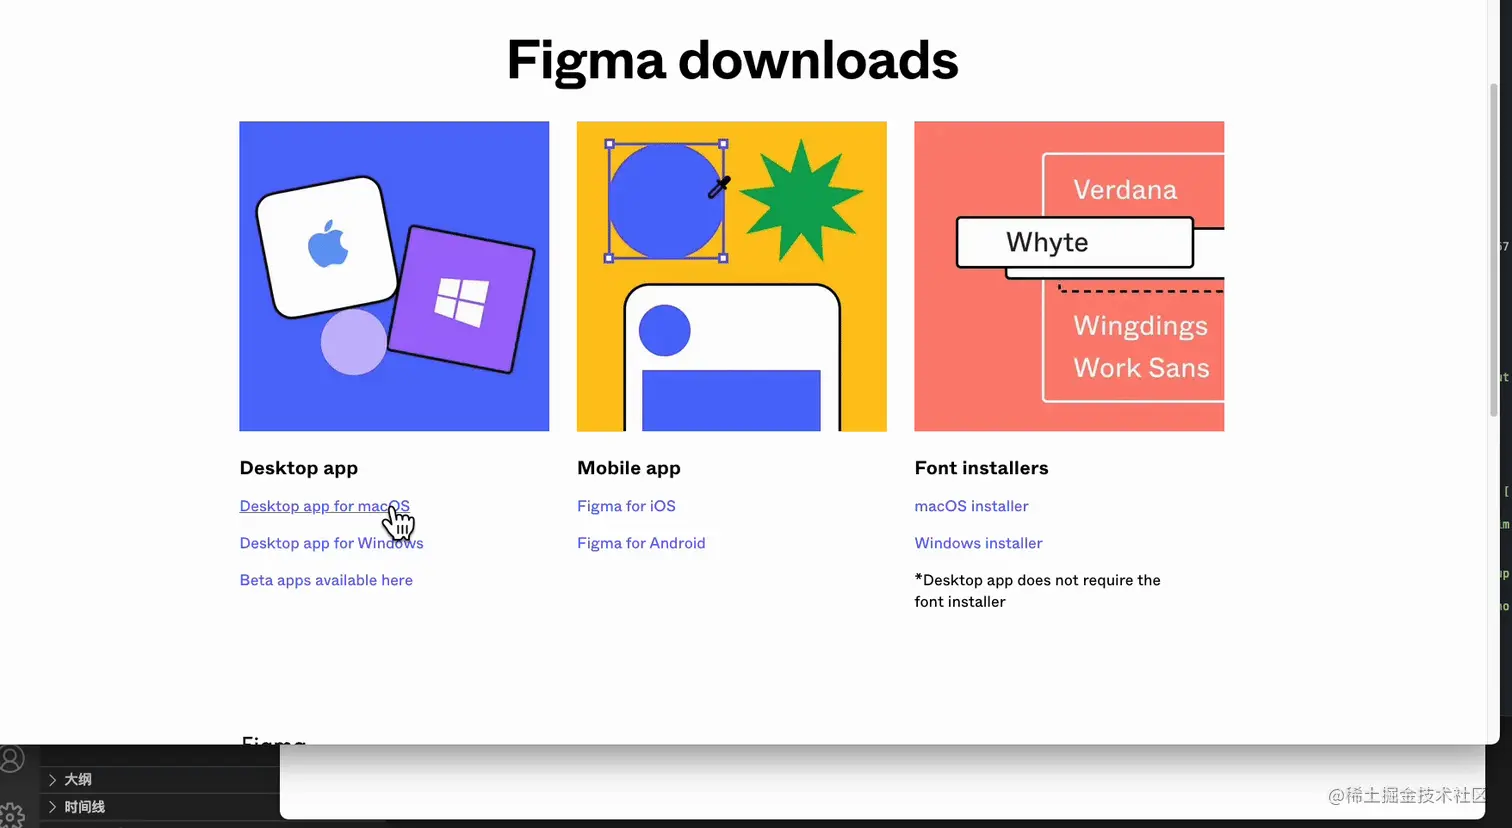Click the font installer footnote text

click(1038, 591)
